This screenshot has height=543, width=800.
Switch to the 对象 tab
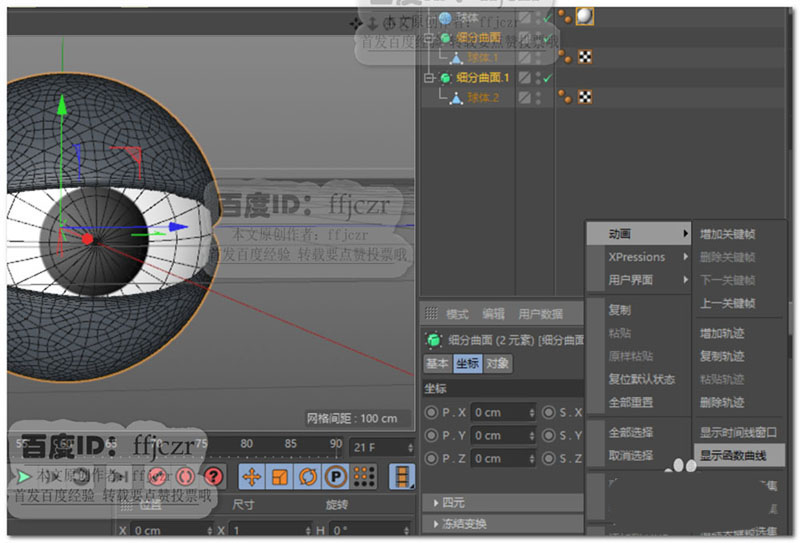click(x=498, y=364)
